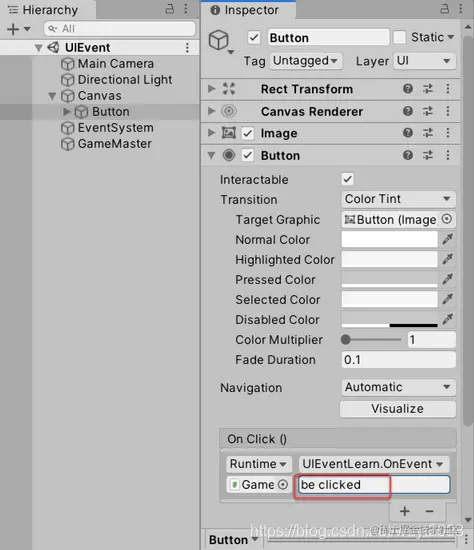Screen dimensions: 474x550
Task: Open Rect Transform preset settings icon
Action: (x=428, y=89)
